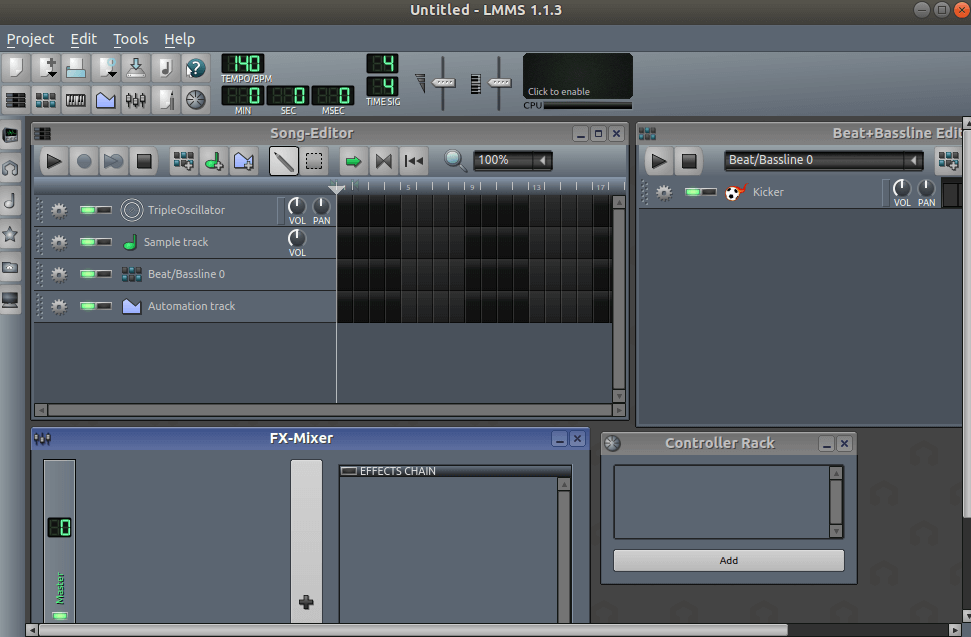The height and width of the screenshot is (637, 971).
Task: Play the beat in Beat+Bassline Editor
Action: tap(659, 162)
